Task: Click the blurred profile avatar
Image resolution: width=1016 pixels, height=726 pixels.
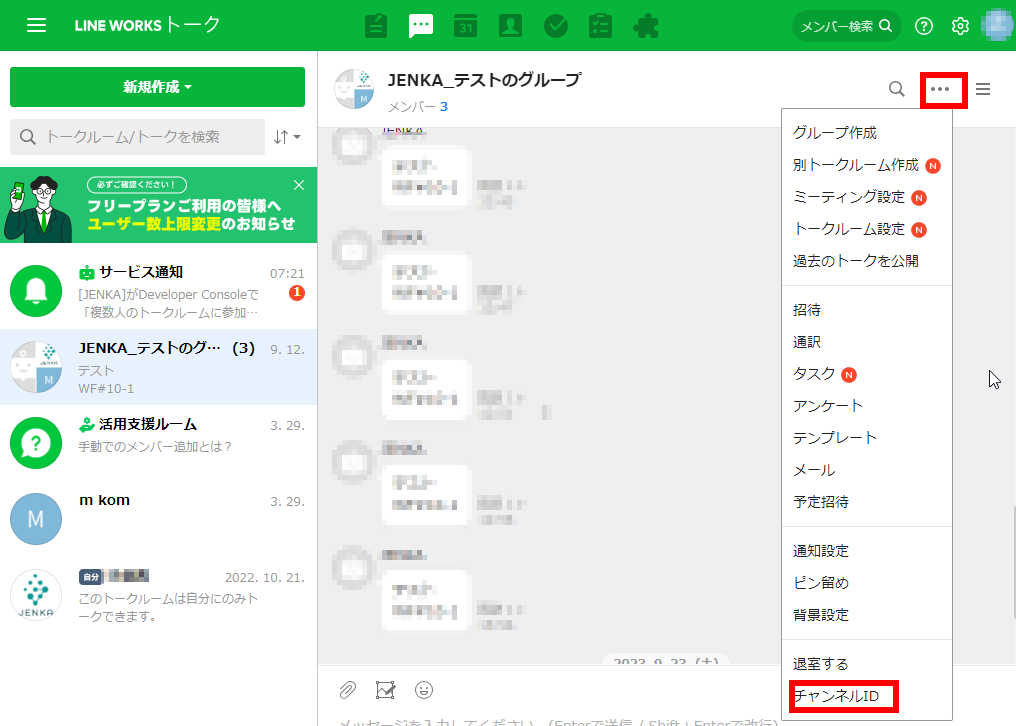Action: (x=997, y=26)
